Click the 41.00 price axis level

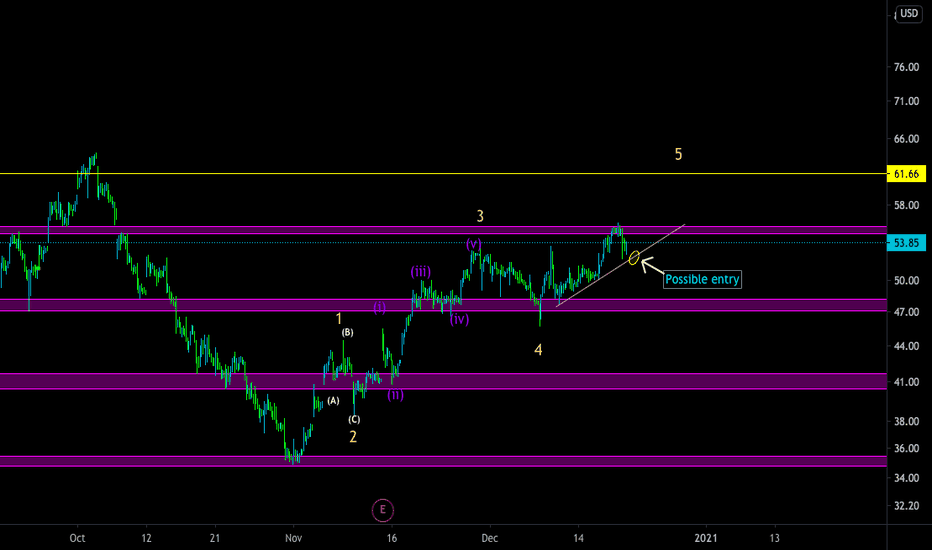tap(906, 382)
